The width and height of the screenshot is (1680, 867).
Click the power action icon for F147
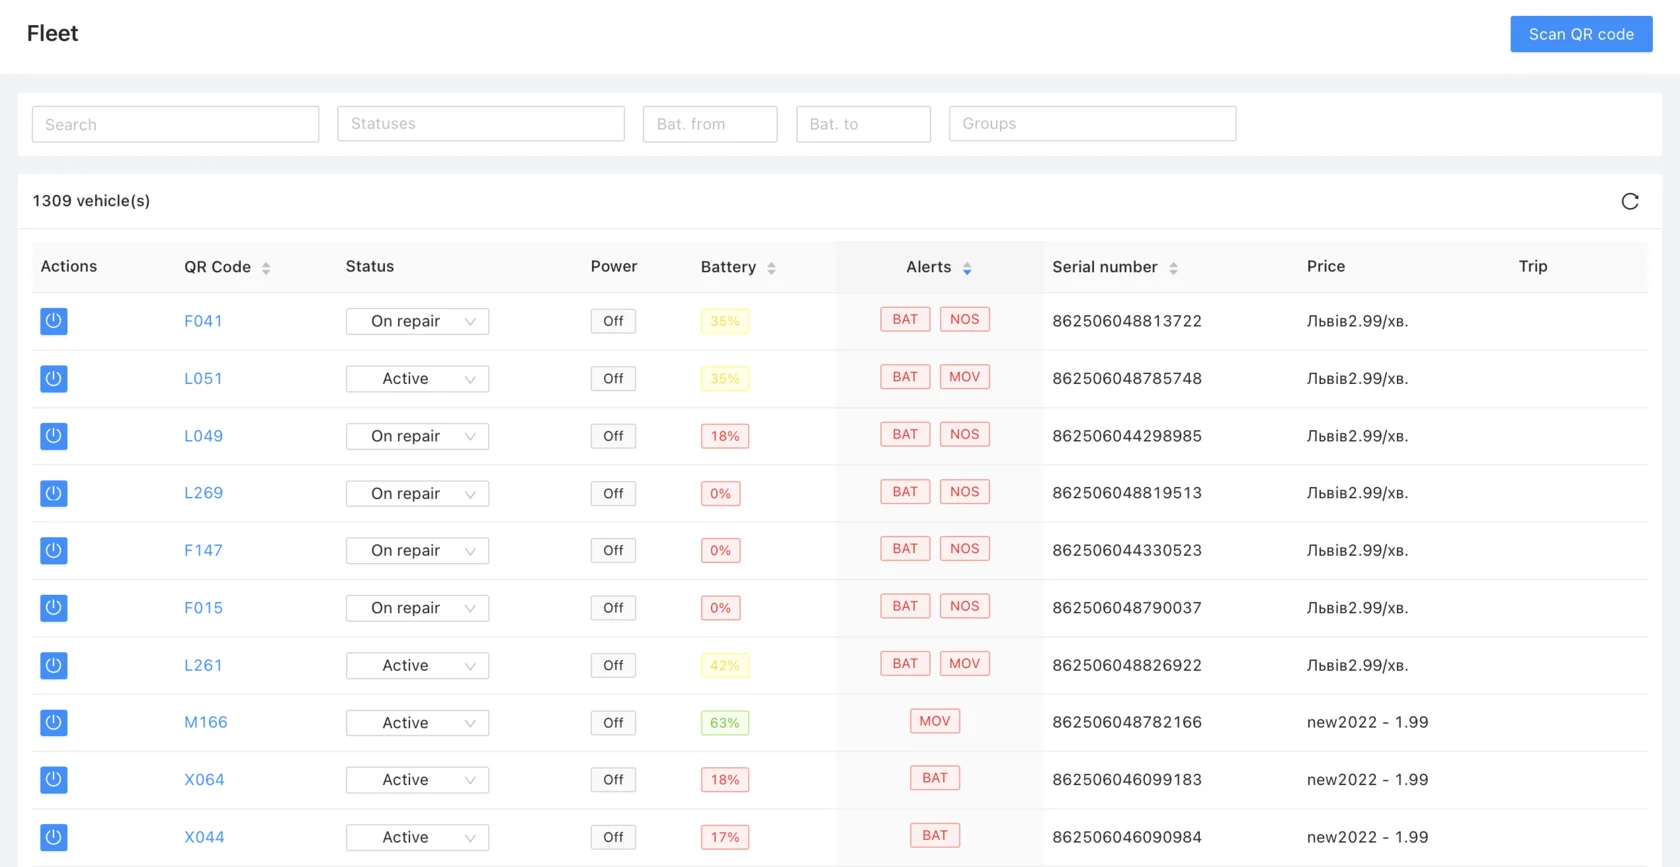click(x=54, y=550)
